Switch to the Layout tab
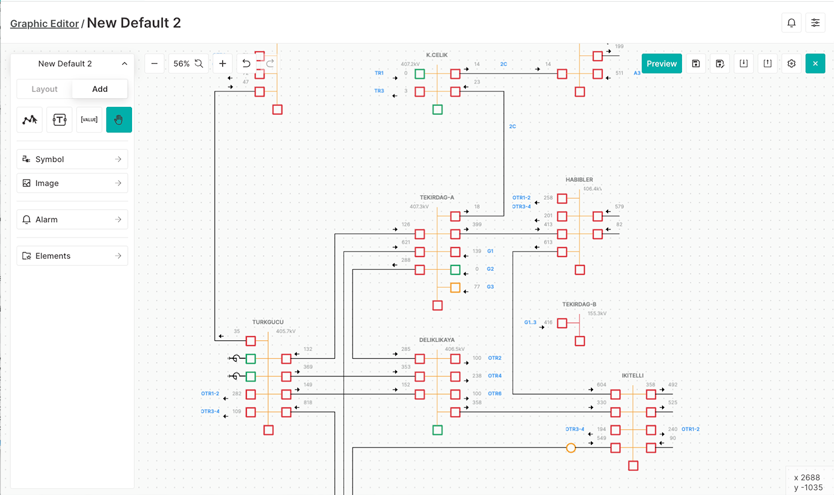 tap(44, 89)
